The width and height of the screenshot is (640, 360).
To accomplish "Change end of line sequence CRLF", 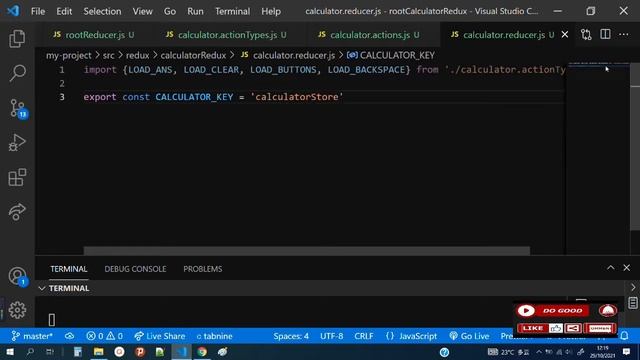I will coord(364,336).
